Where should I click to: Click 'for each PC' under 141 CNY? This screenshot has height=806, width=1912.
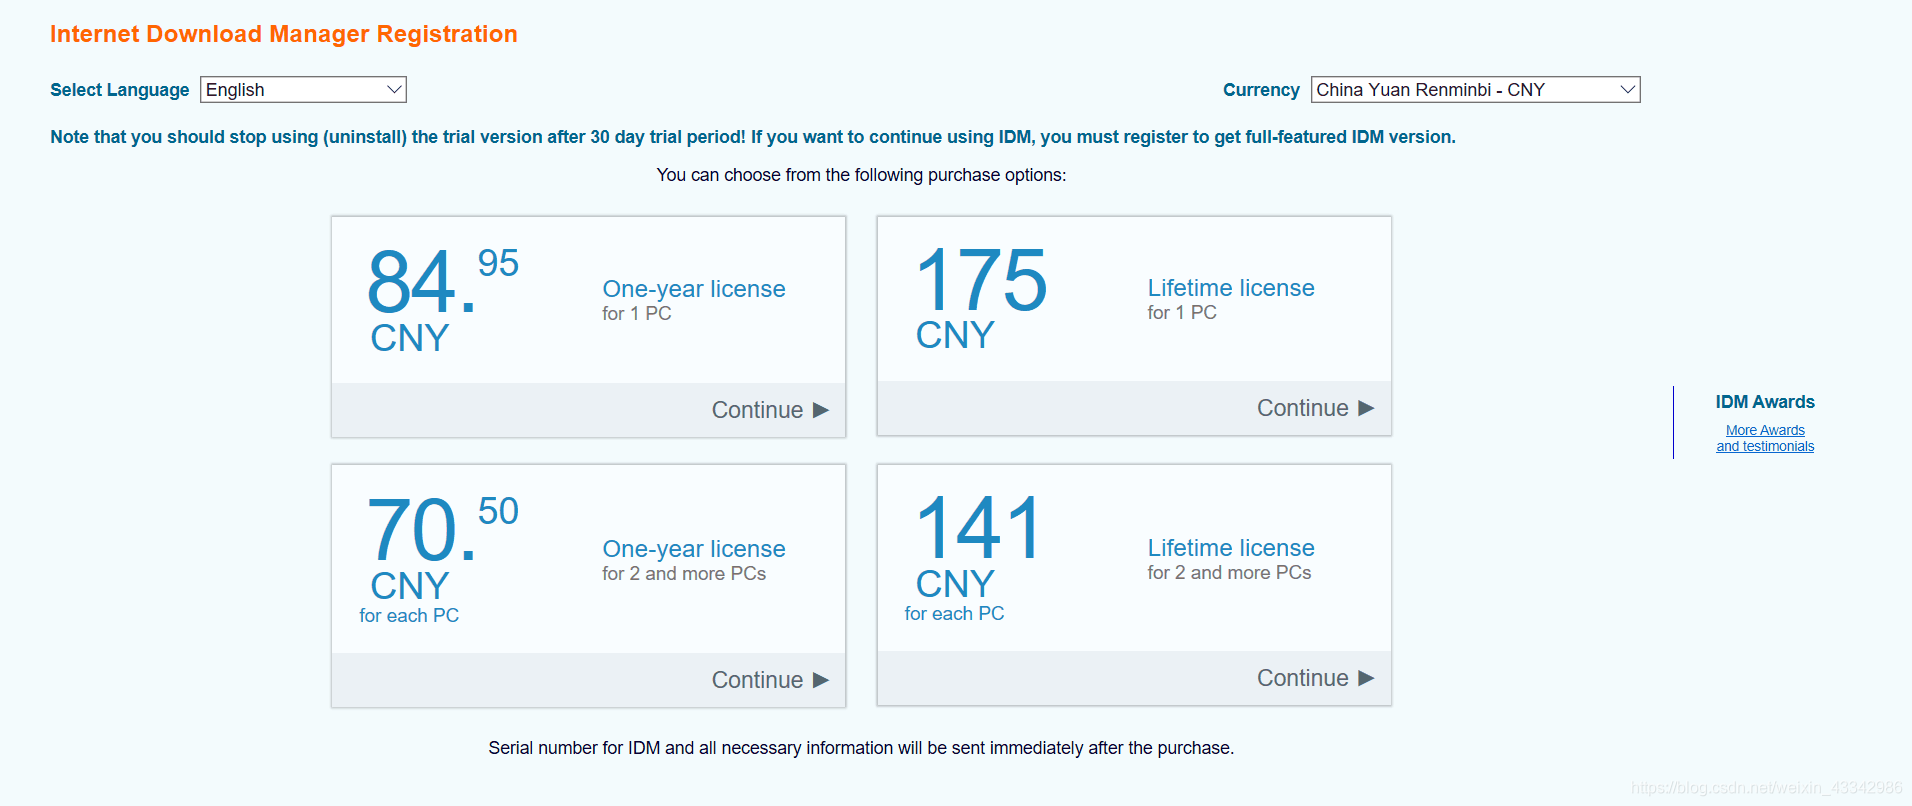[954, 614]
